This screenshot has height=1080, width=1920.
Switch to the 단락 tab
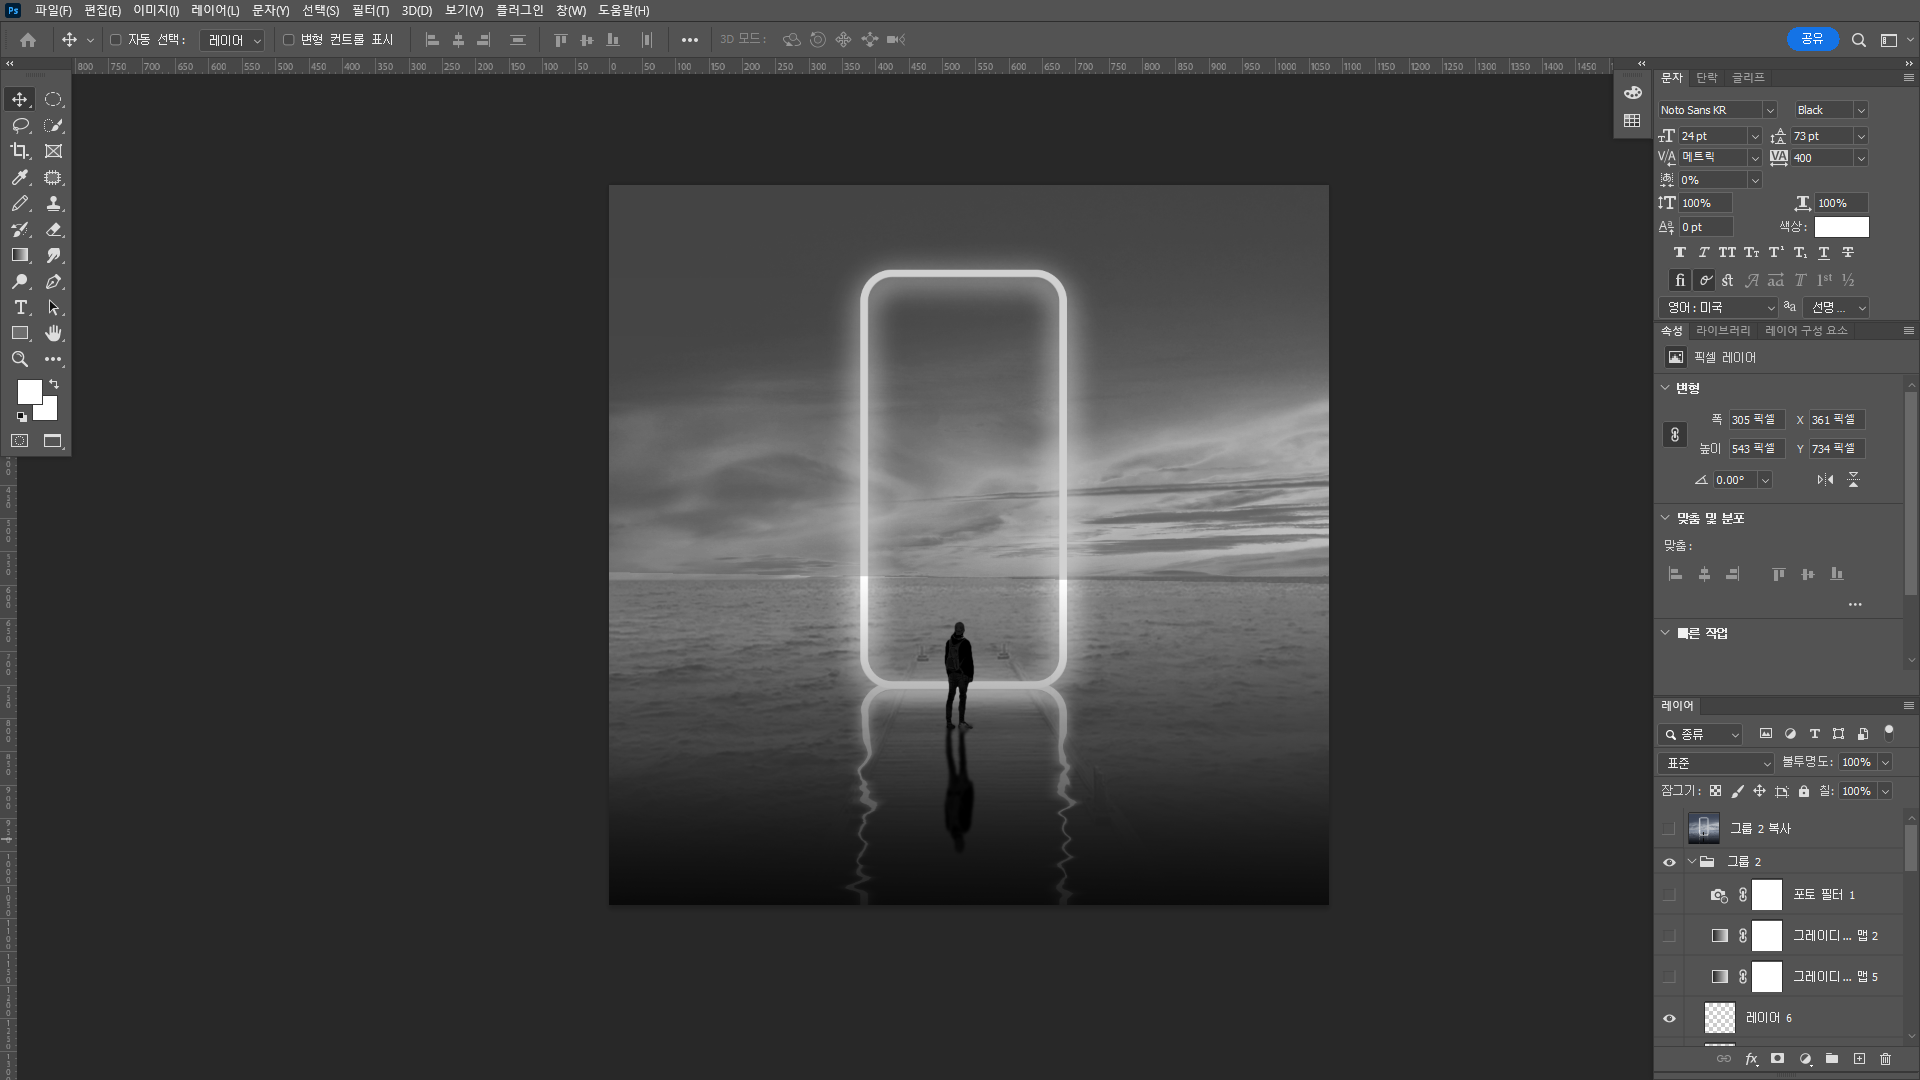(x=1707, y=78)
